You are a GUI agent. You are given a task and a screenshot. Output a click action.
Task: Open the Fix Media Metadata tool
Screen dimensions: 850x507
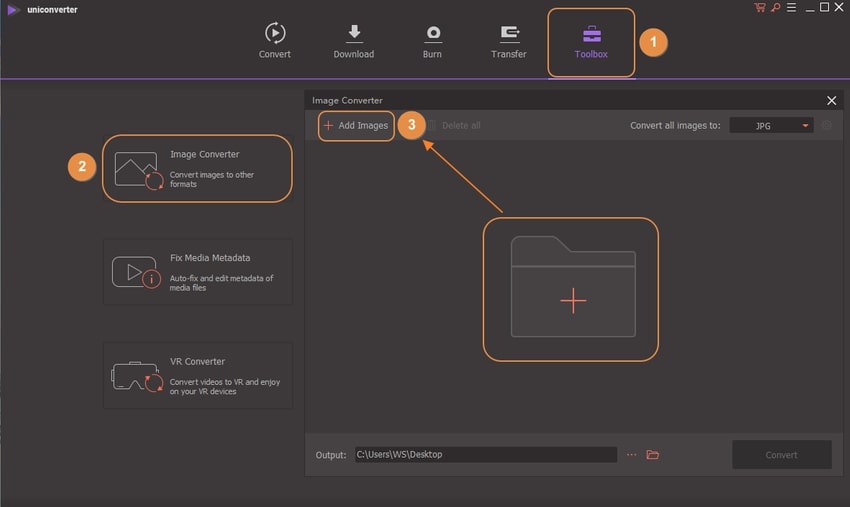pos(197,271)
